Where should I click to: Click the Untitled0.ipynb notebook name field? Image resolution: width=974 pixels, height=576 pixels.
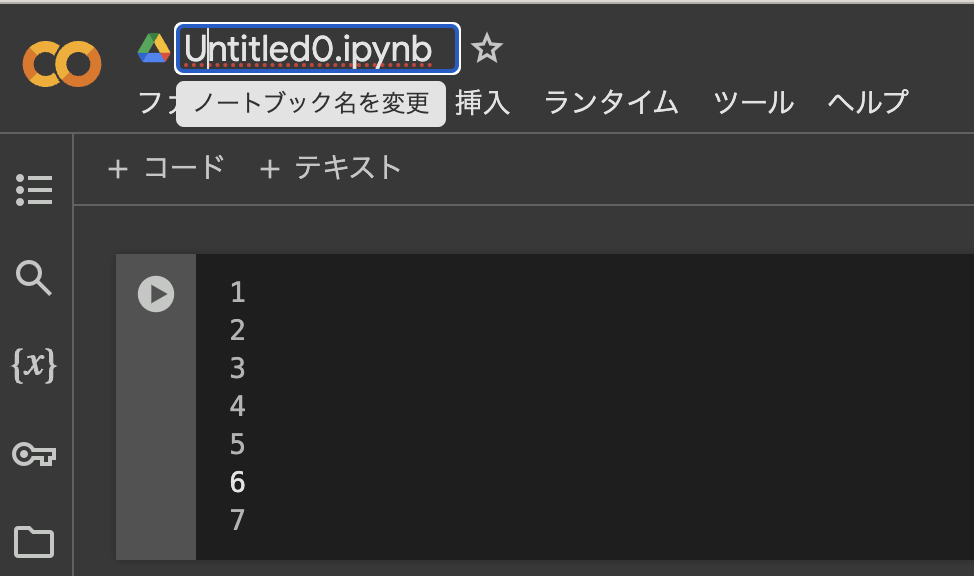coord(317,48)
